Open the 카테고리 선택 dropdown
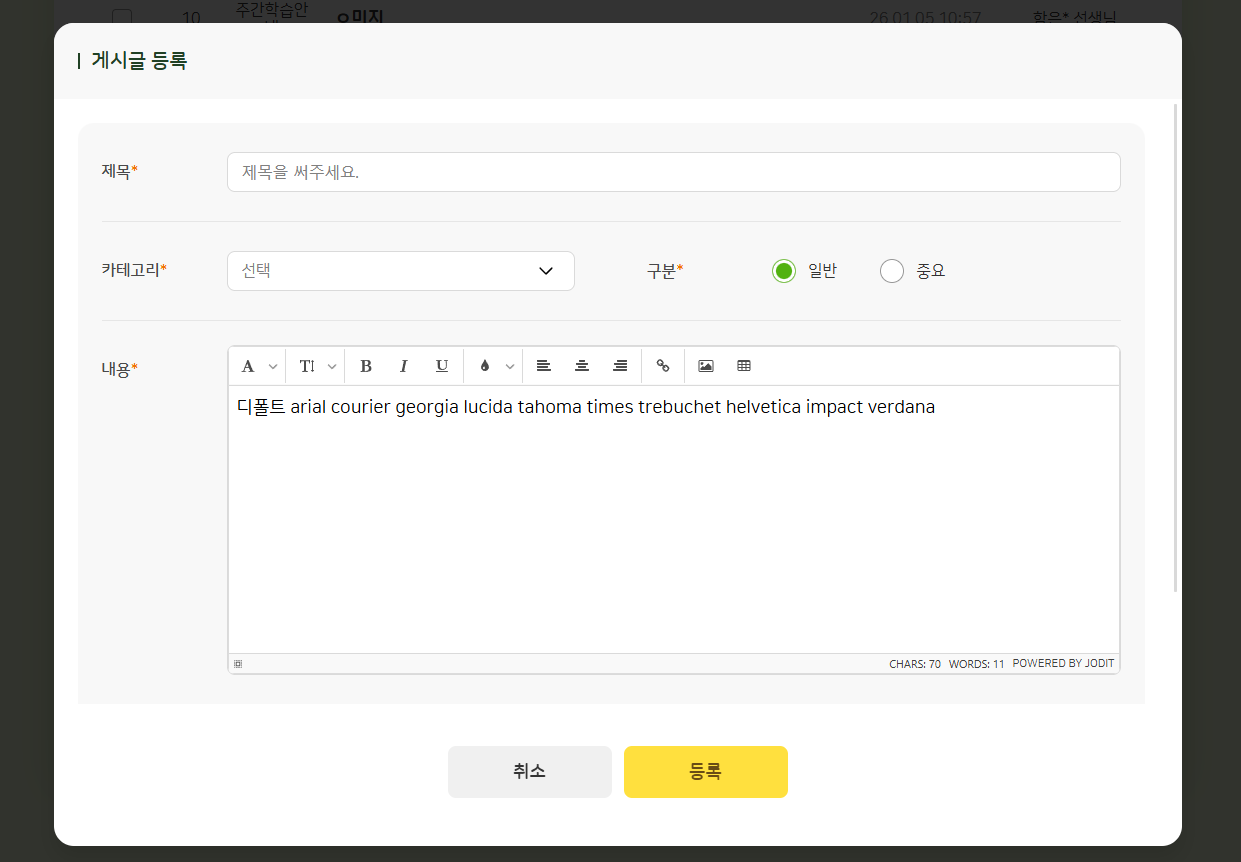Image resolution: width=1241 pixels, height=862 pixels. pos(400,271)
